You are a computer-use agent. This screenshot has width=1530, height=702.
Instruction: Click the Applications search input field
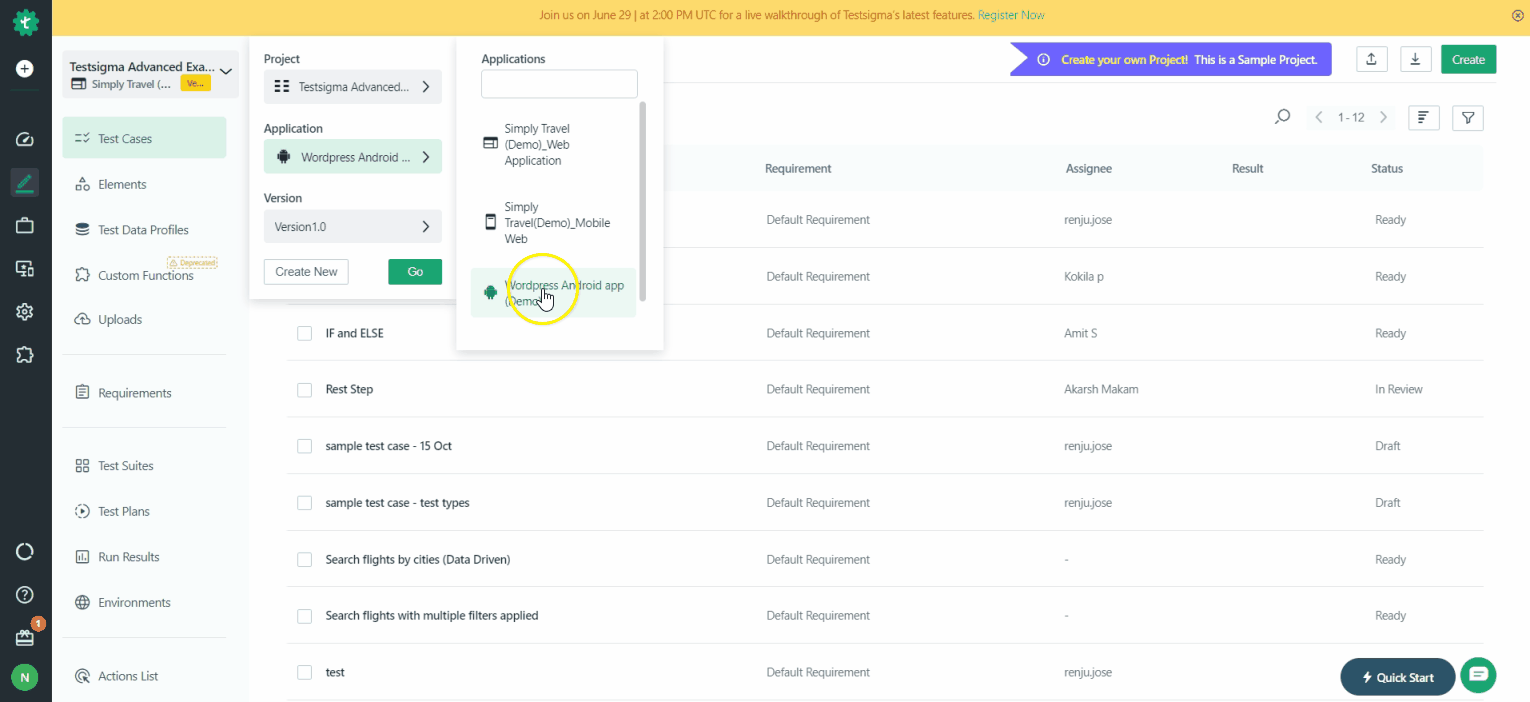[x=559, y=84]
